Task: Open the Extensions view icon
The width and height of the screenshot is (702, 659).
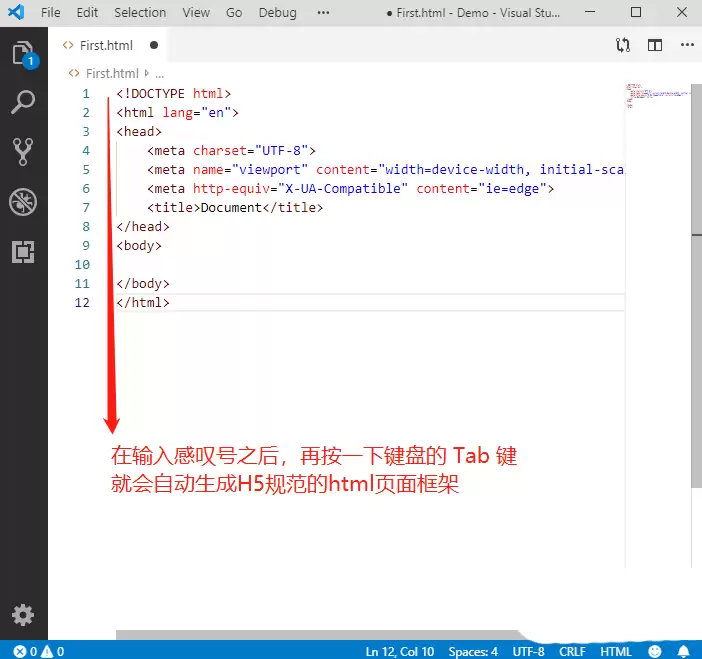Action: tap(23, 252)
